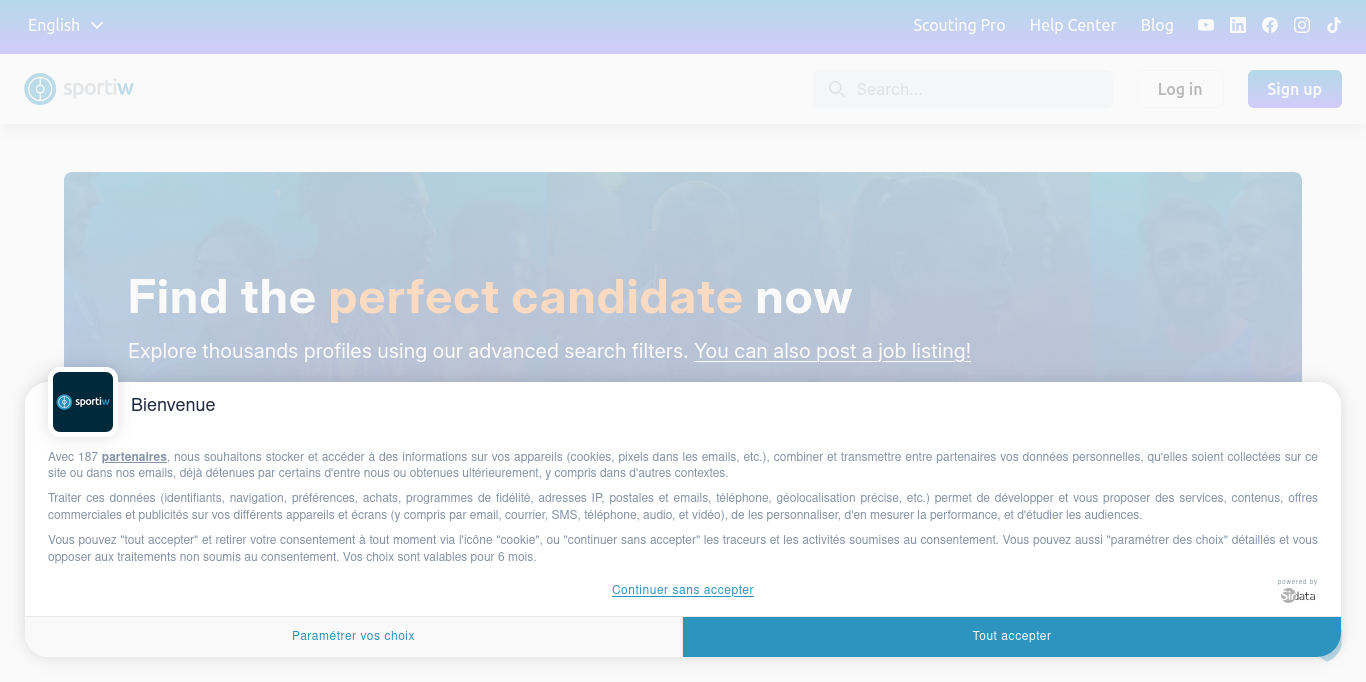
Task: Click Tout accepter cookie button
Action: point(1012,636)
